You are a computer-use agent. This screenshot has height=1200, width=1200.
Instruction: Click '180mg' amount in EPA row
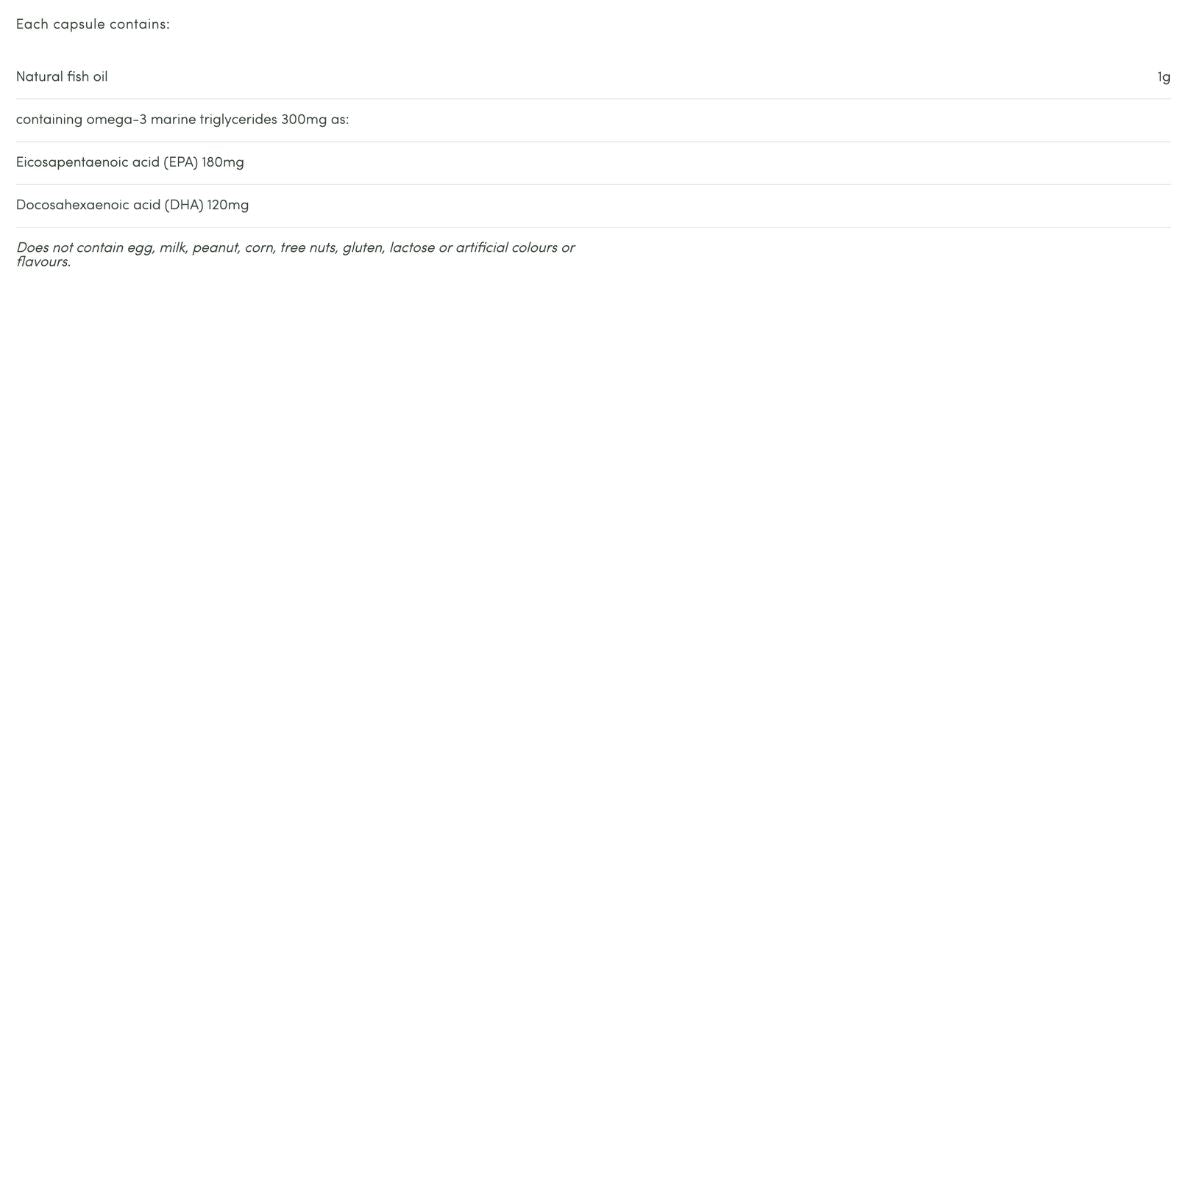223,162
